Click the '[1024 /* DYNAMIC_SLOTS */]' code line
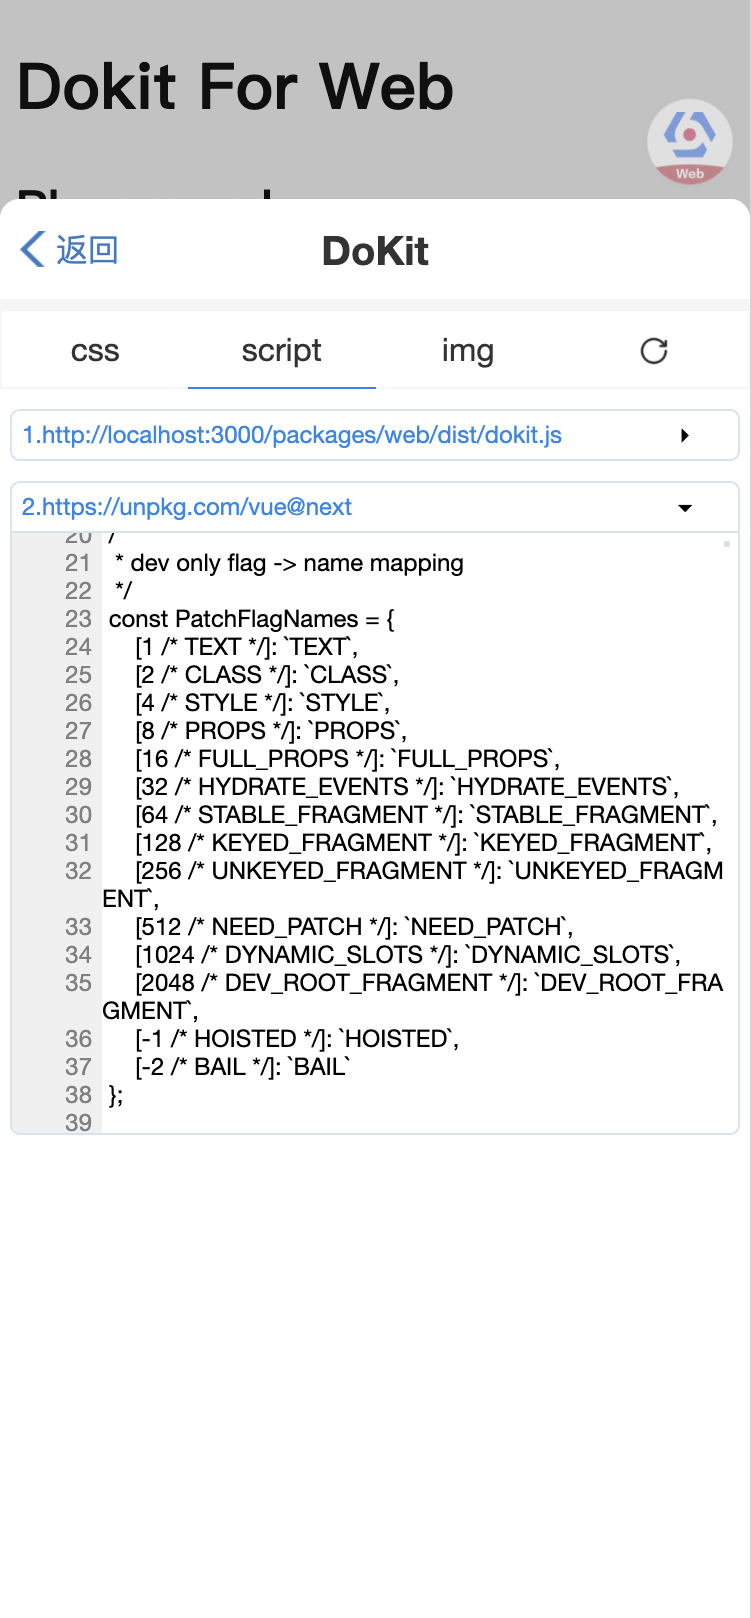The image size is (751, 1618). [x=408, y=955]
